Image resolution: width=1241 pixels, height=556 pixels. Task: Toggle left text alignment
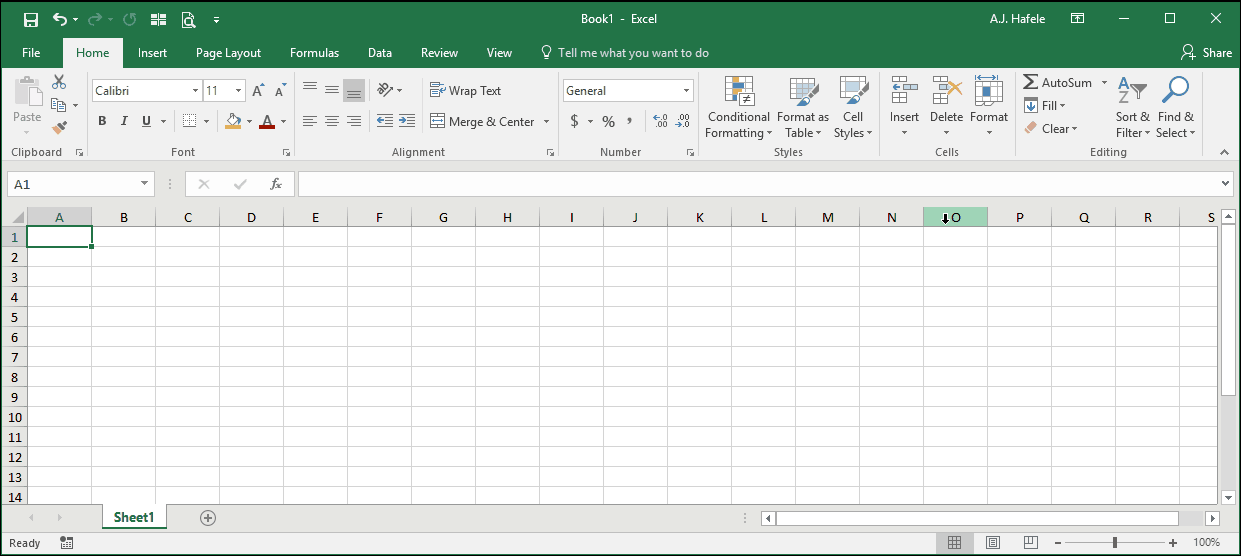coord(310,121)
